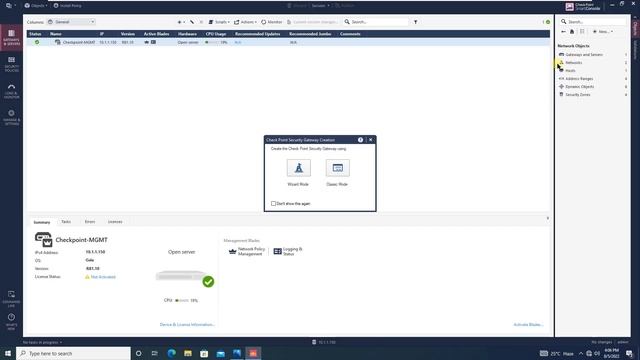Open the New dropdown in objects panel
The height and width of the screenshot is (360, 640).
point(603,31)
